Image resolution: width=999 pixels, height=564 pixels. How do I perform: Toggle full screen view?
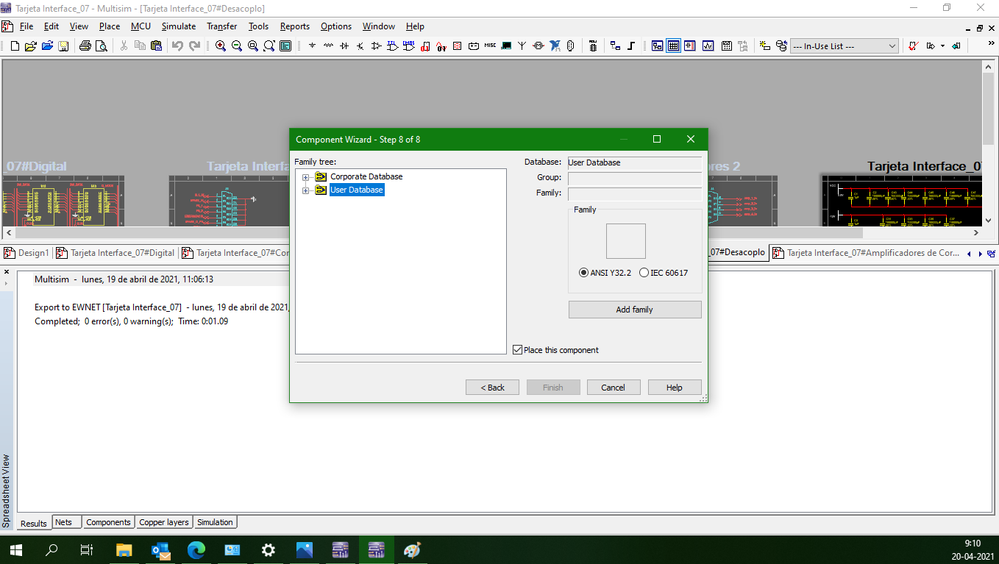click(x=285, y=46)
